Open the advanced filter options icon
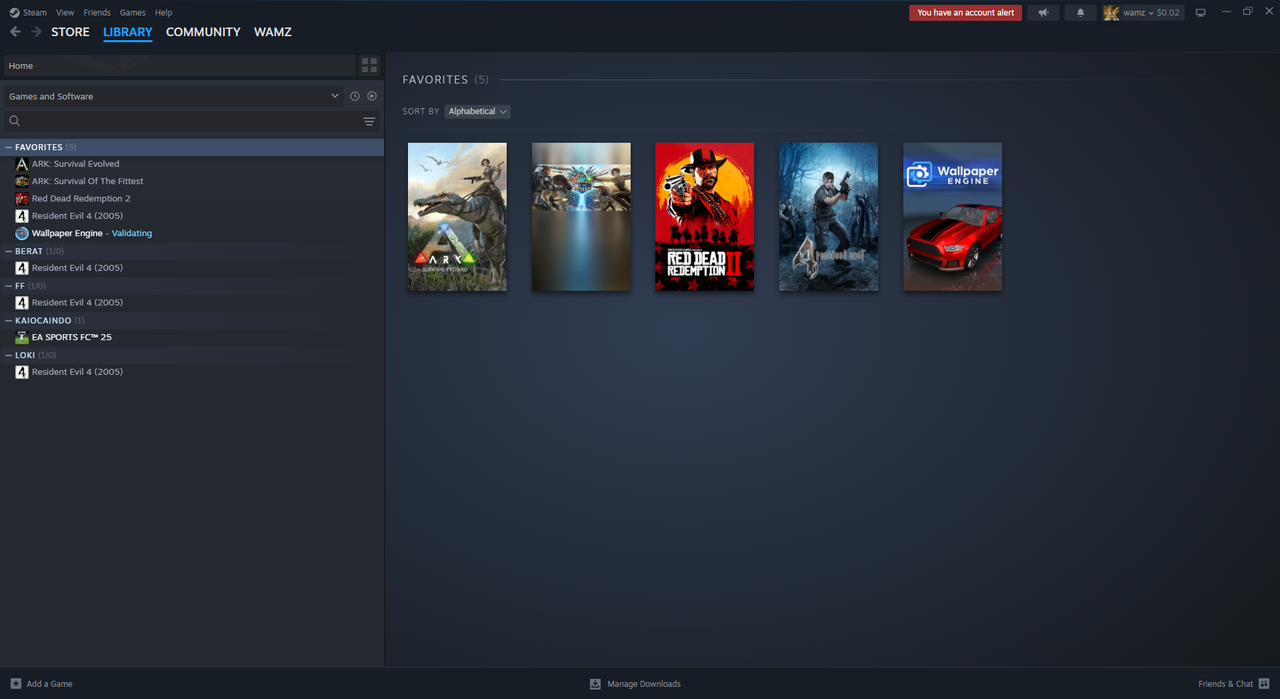 [369, 122]
